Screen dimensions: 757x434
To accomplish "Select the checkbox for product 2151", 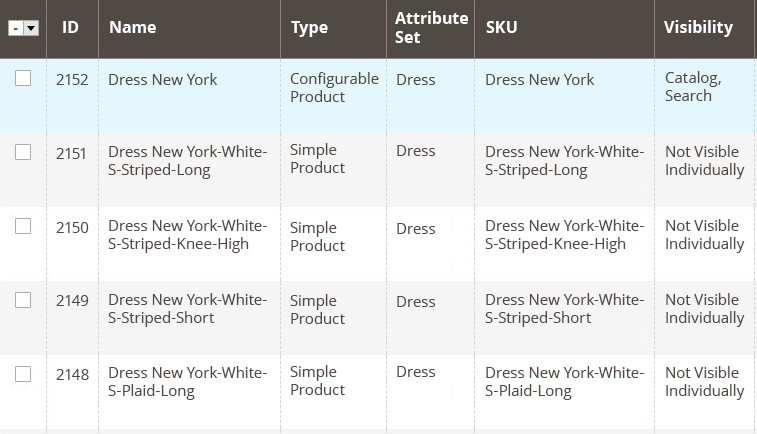I will point(23,152).
